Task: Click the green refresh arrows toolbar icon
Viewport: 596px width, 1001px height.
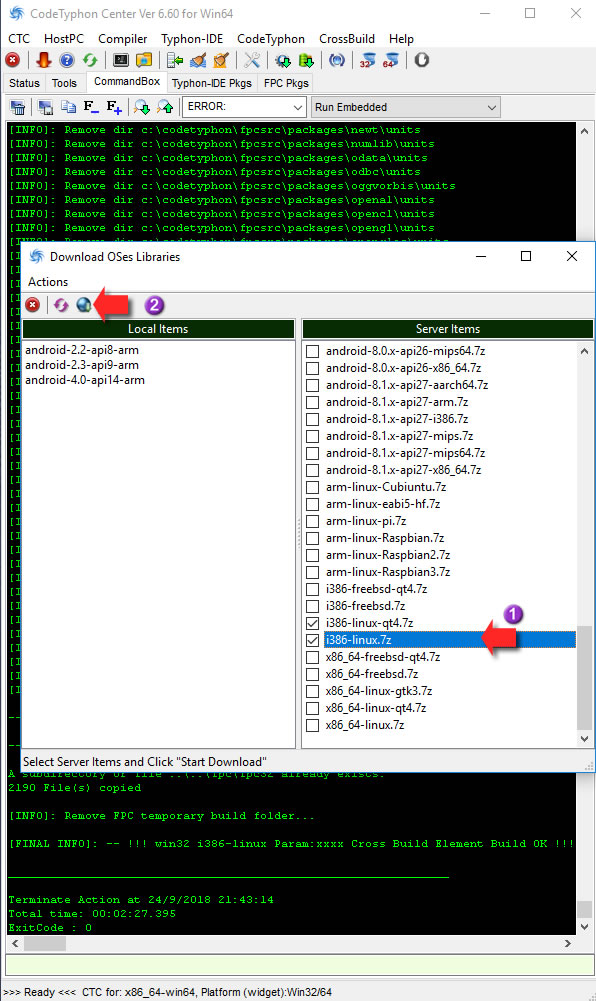Action: click(x=90, y=60)
